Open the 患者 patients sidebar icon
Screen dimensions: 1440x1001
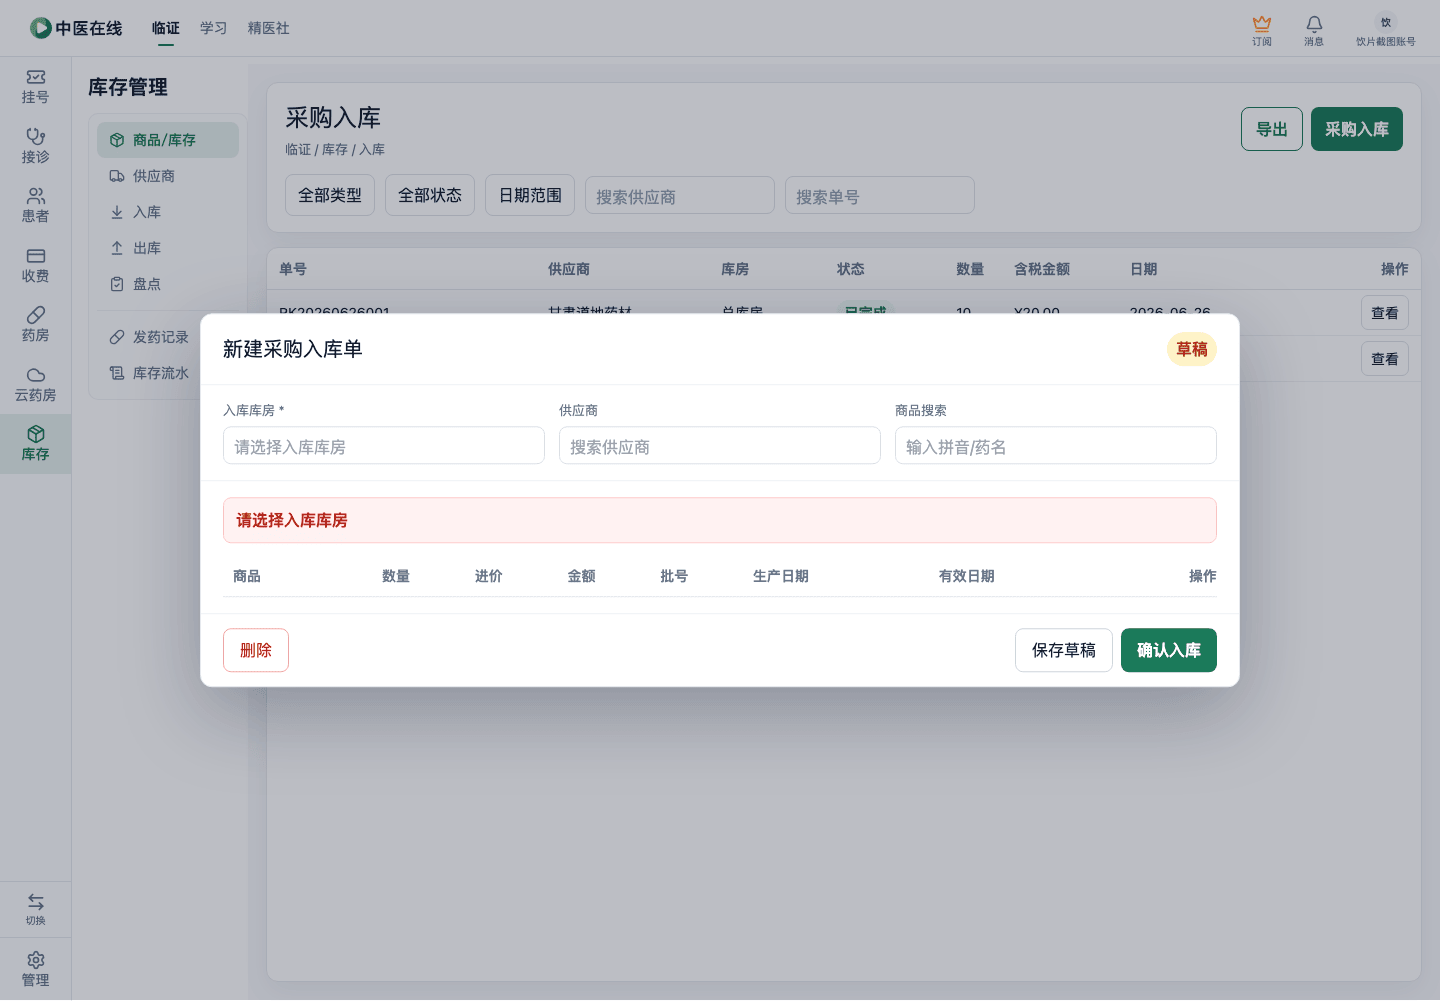[35, 206]
